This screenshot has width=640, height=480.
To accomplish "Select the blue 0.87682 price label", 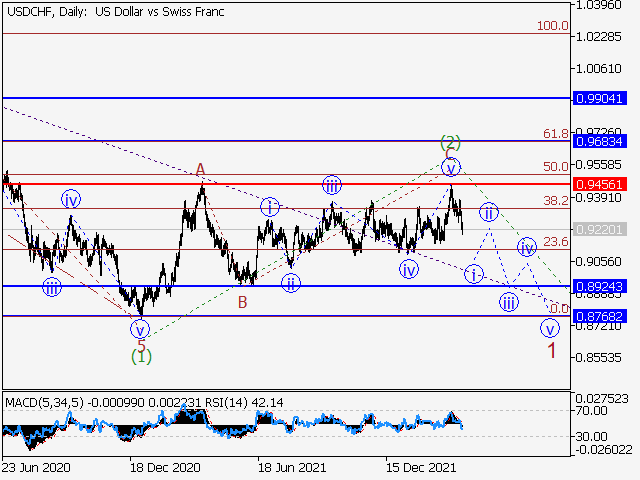I will [599, 316].
